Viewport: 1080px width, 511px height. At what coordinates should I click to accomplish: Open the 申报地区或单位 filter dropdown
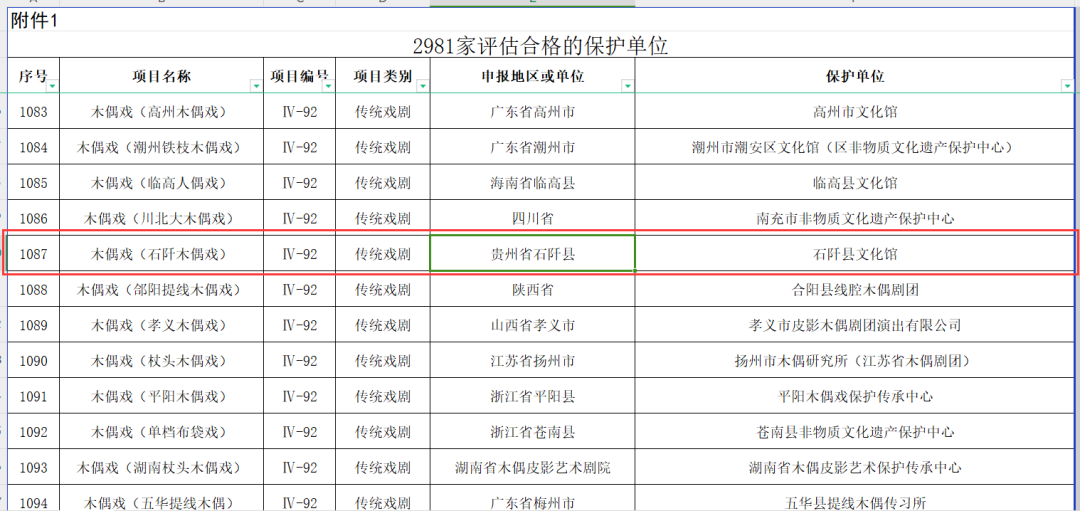[627, 87]
